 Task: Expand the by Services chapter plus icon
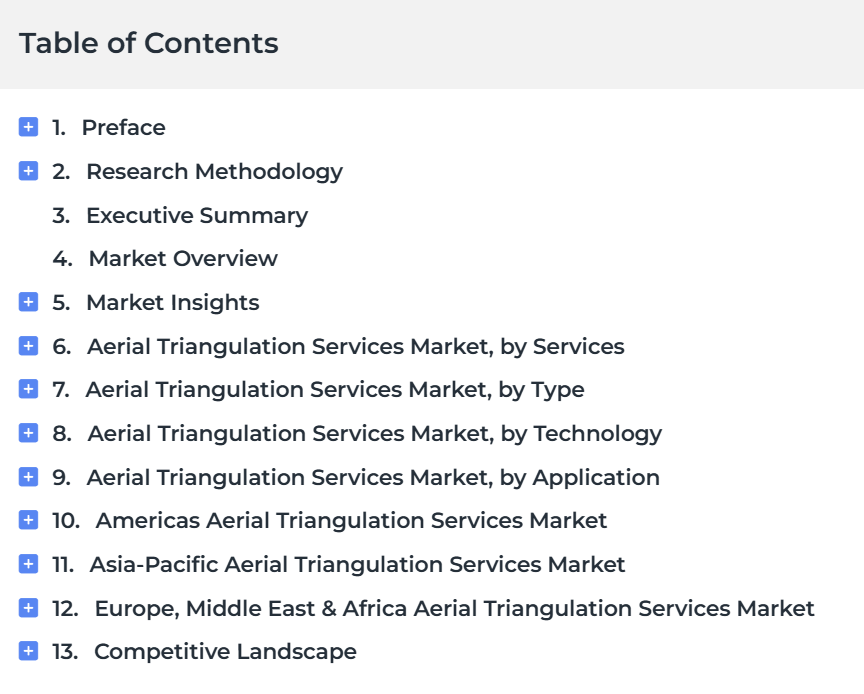(28, 346)
